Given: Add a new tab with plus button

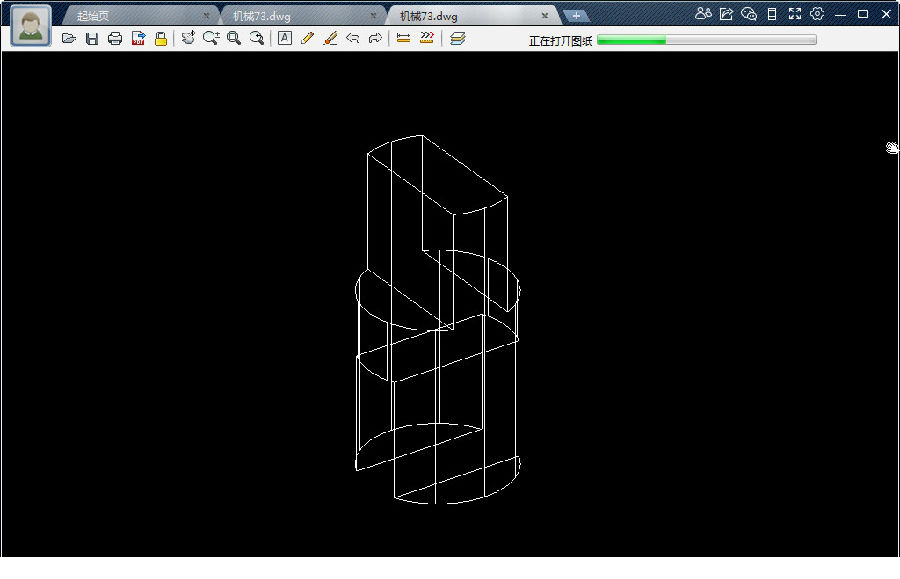Looking at the screenshot, I should tap(576, 15).
